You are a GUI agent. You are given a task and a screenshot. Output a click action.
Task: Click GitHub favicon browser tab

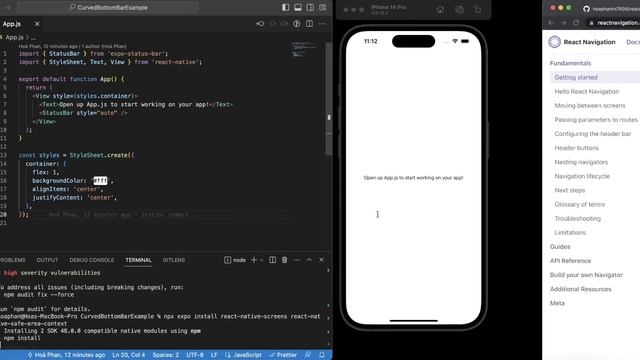[586, 9]
